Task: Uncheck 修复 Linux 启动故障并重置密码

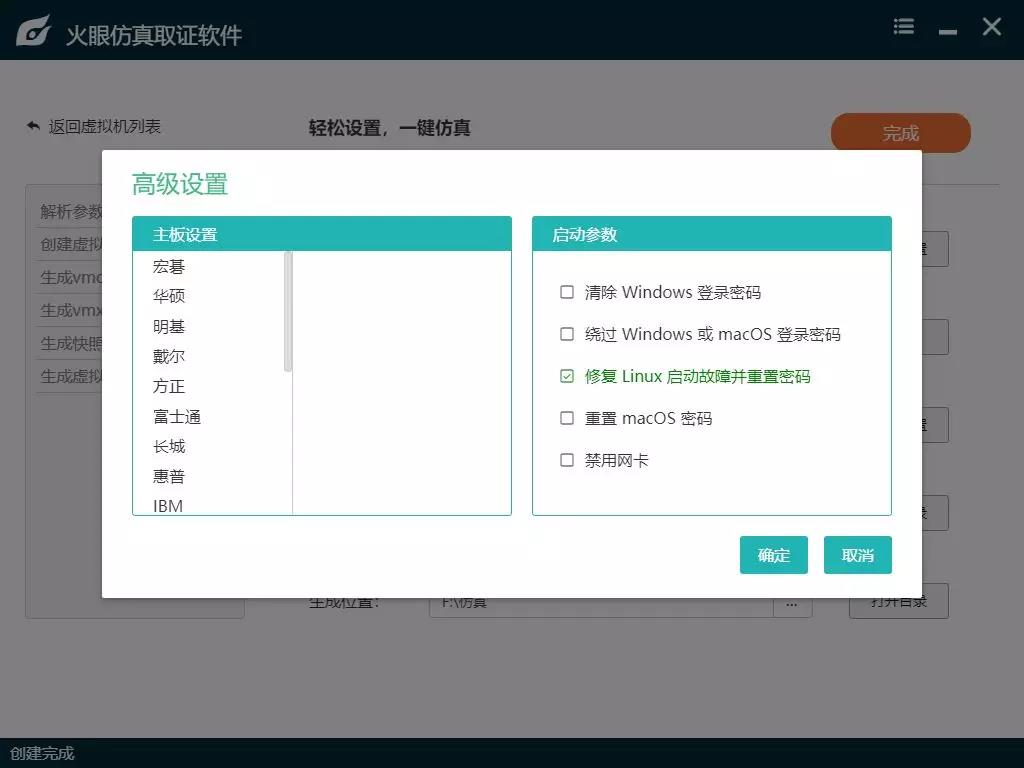Action: 567,376
